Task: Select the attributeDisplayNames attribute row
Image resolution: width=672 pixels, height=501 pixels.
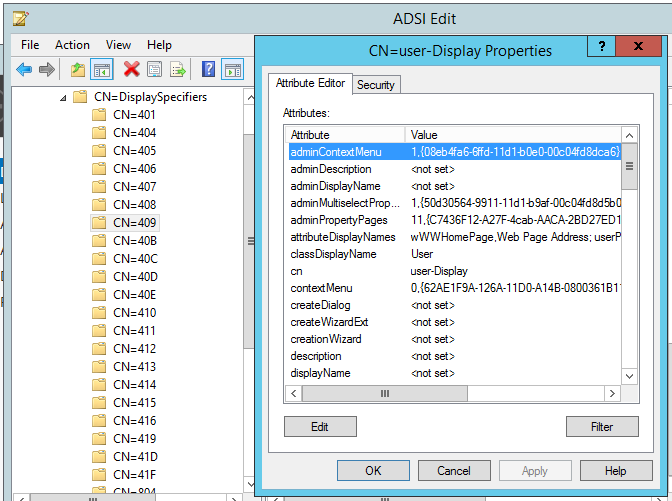Action: tap(455, 237)
